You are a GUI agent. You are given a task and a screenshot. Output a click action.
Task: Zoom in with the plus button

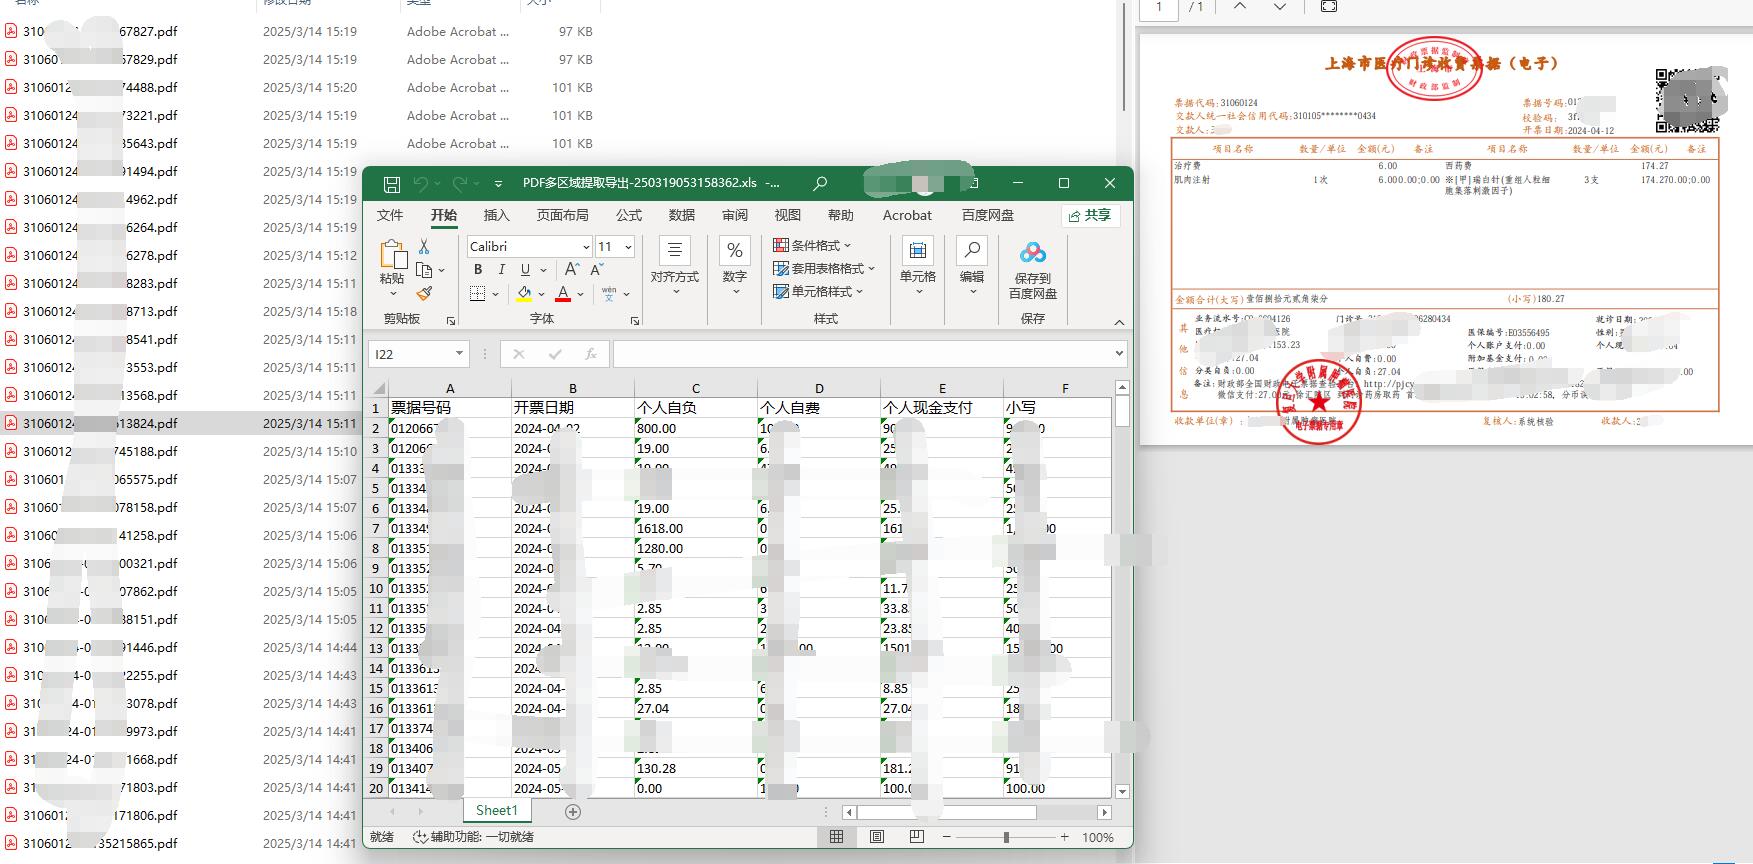1065,837
